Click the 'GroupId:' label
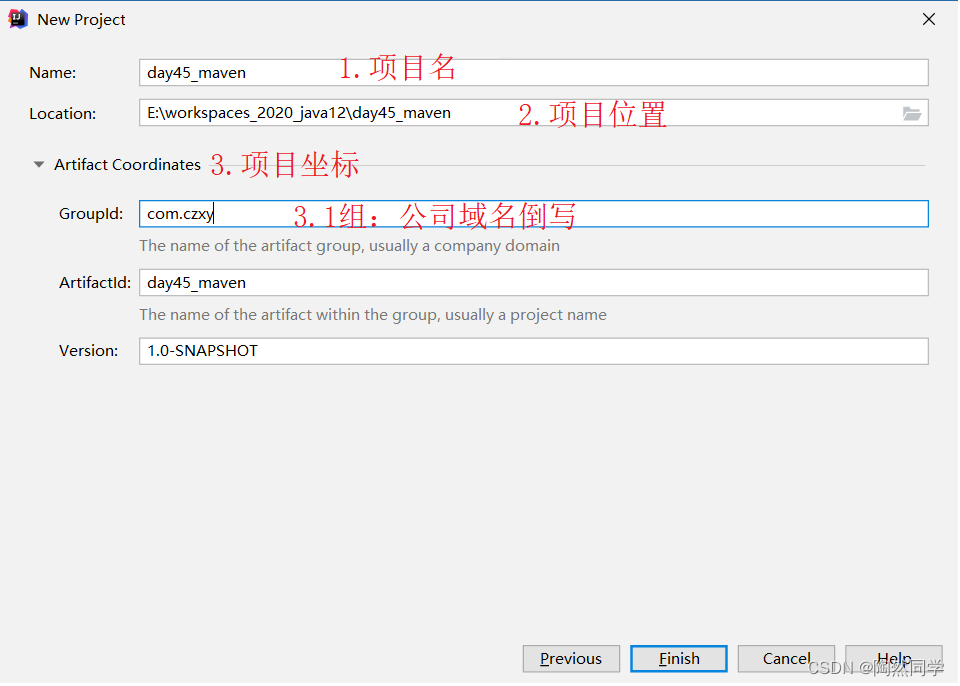The height and width of the screenshot is (686, 960). pos(91,214)
